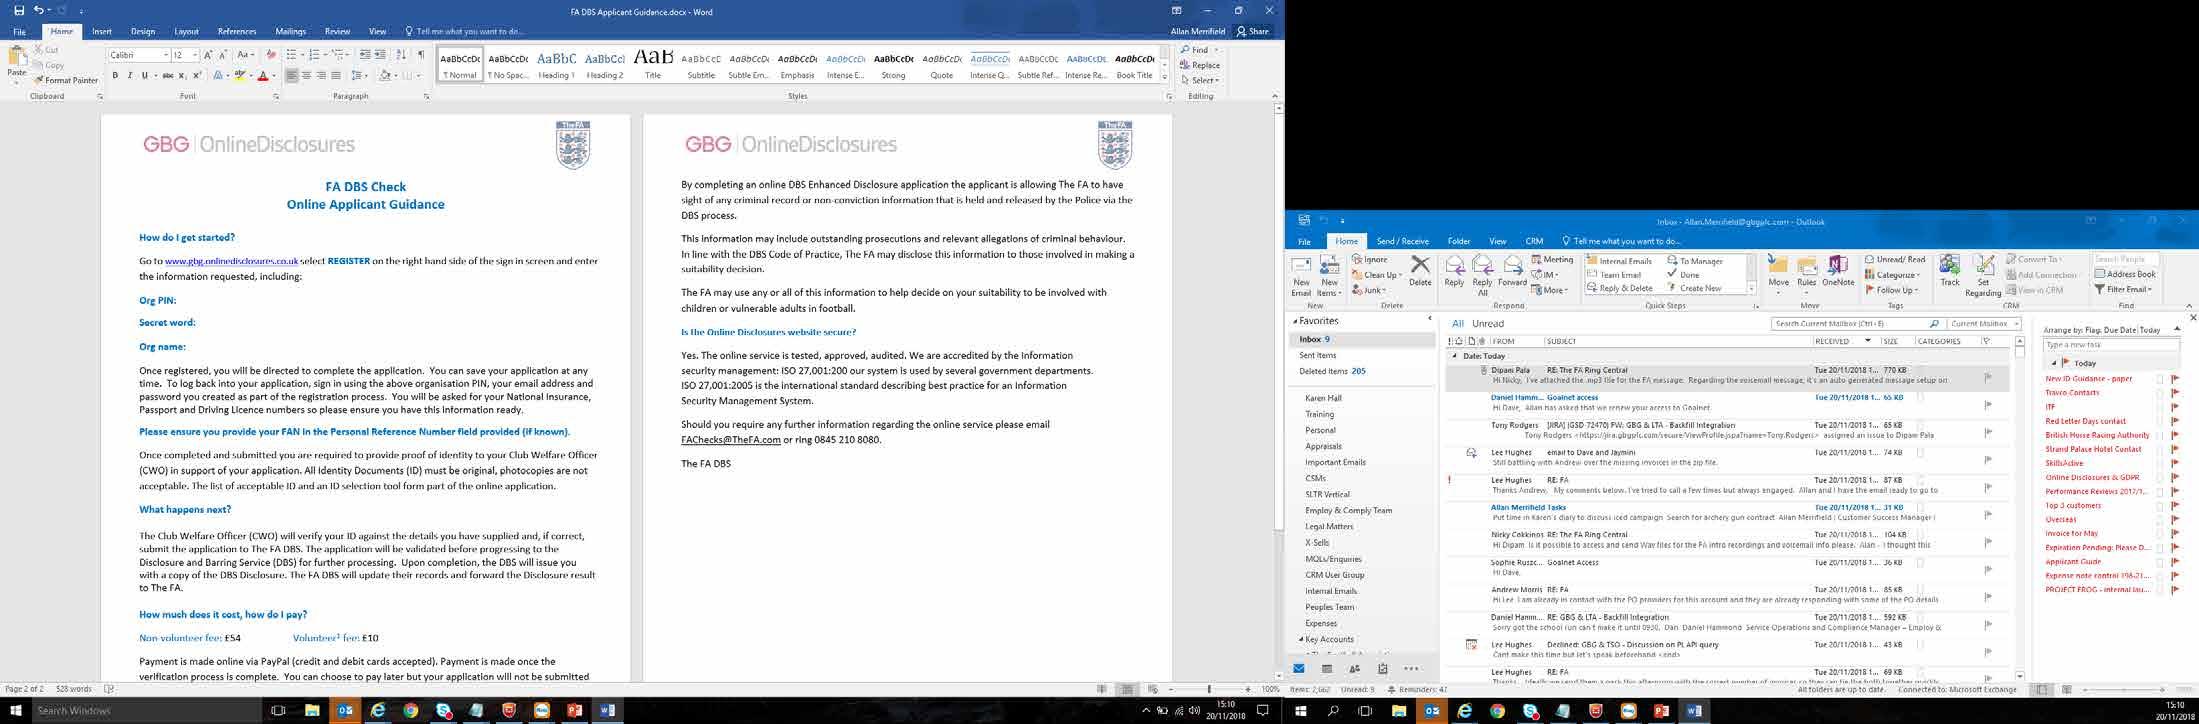Select the Sent Items folder in Outlook
This screenshot has height=724, width=2199.
pyautogui.click(x=1318, y=355)
